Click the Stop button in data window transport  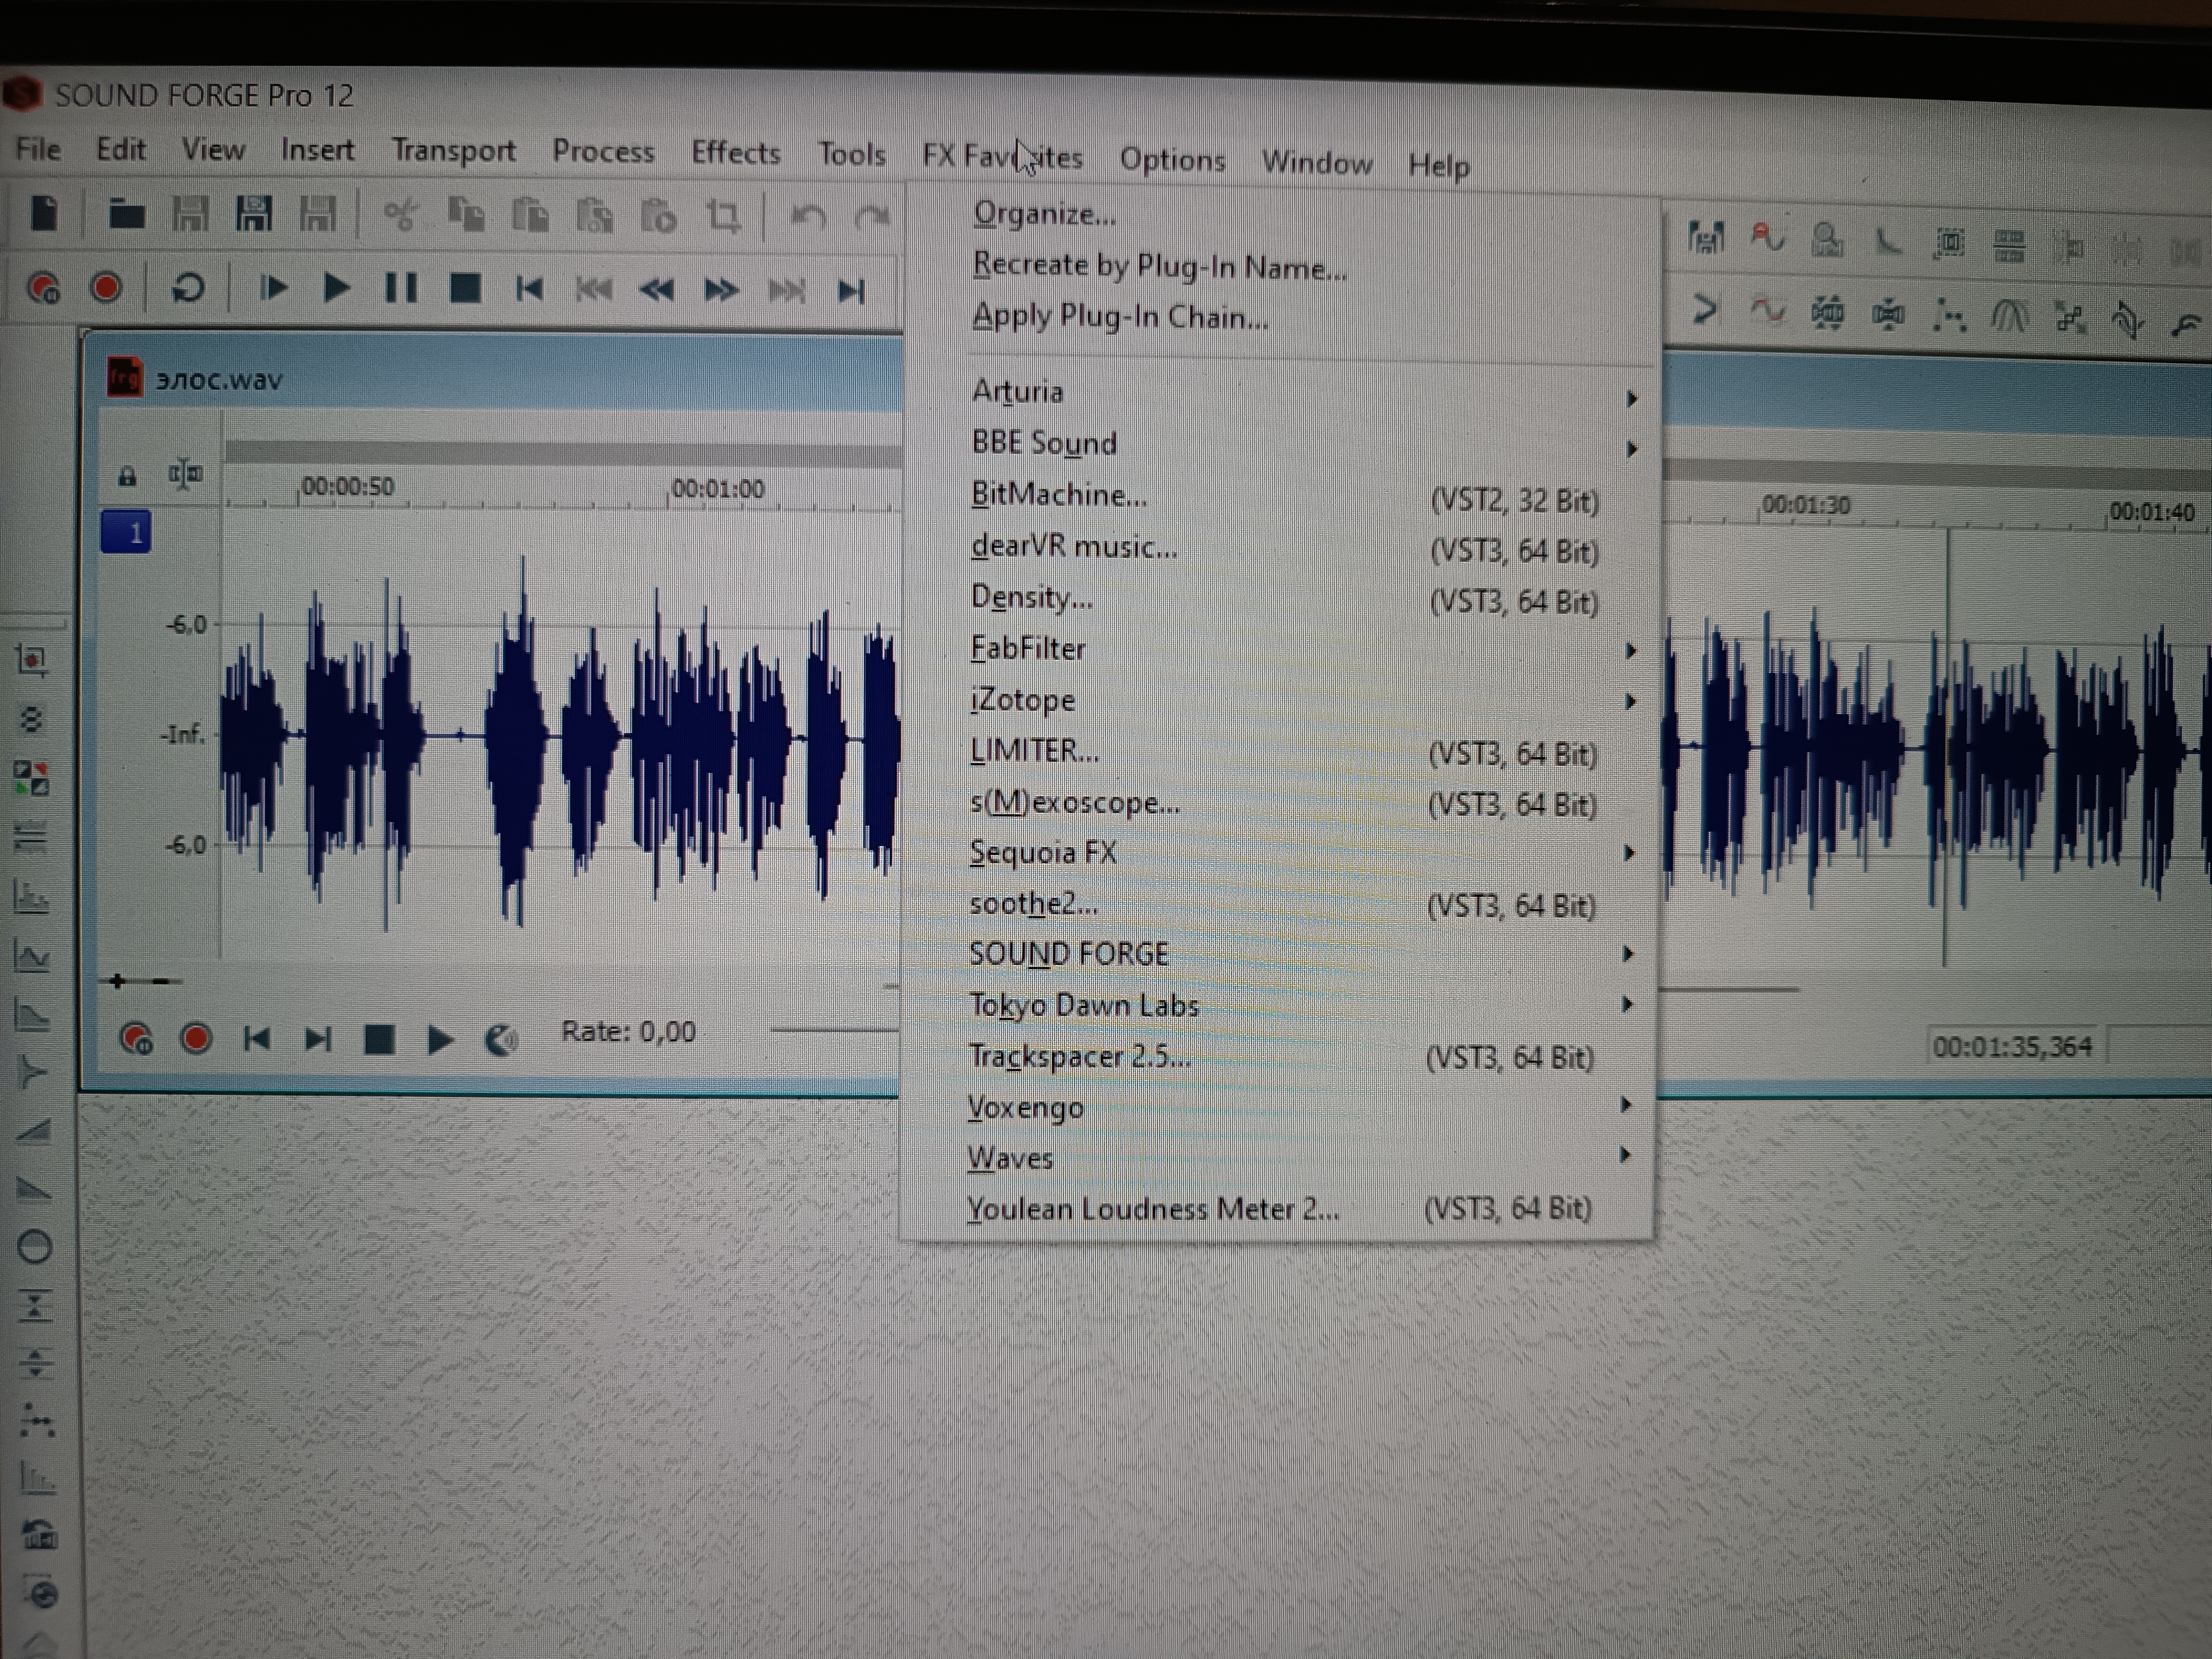tap(379, 1040)
